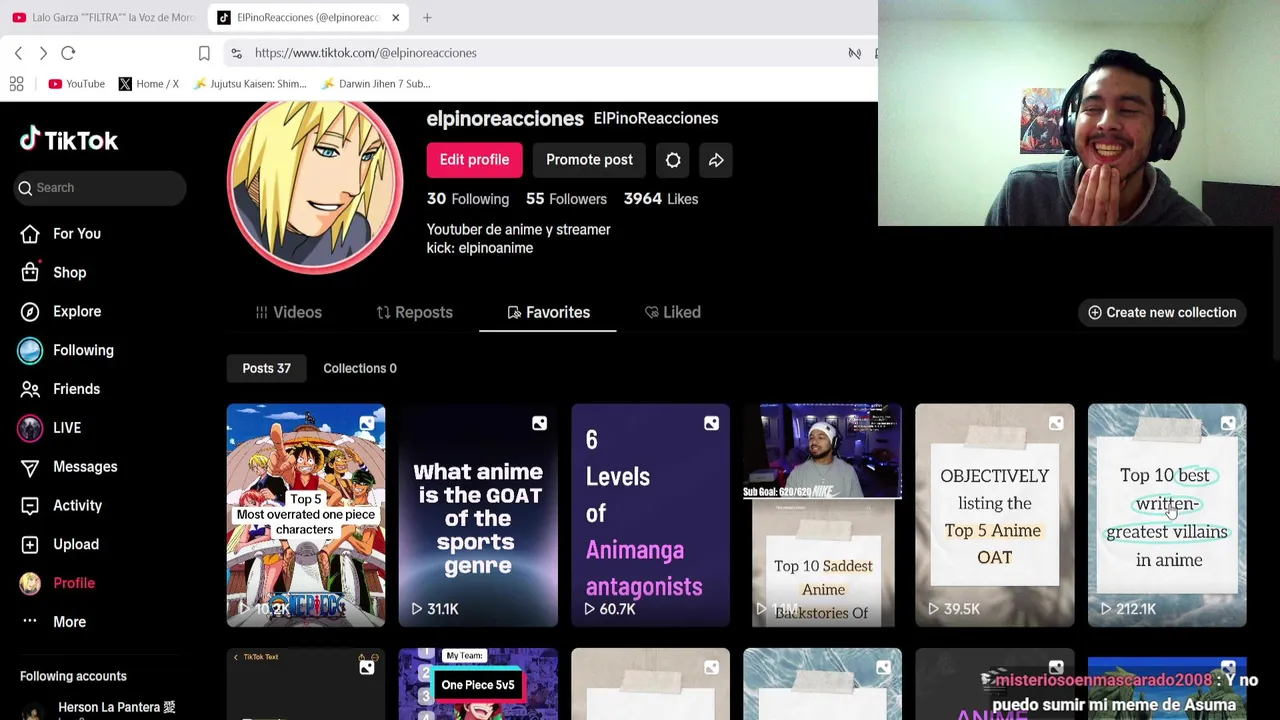
Task: Open the Home / X bookmark
Action: (148, 84)
